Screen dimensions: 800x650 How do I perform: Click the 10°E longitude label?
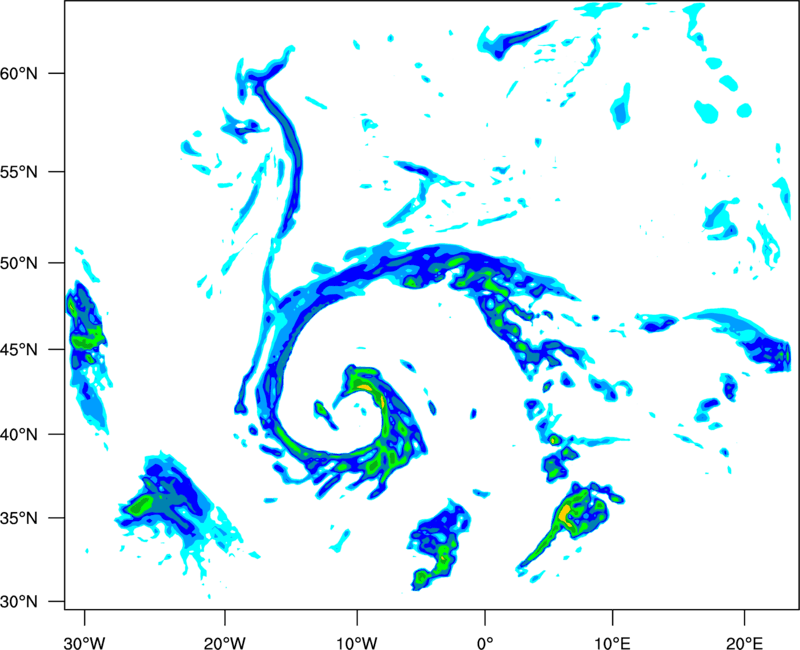[612, 643]
